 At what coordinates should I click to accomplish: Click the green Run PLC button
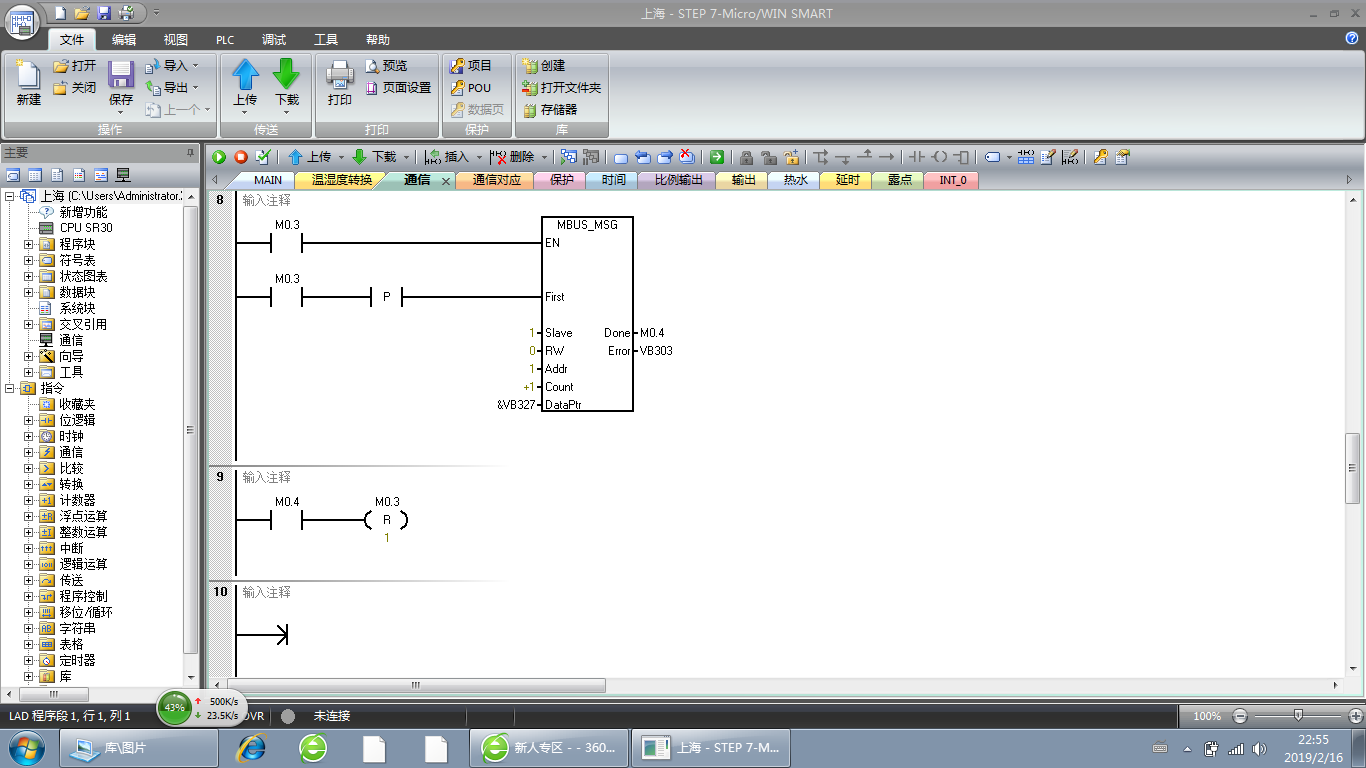click(219, 157)
